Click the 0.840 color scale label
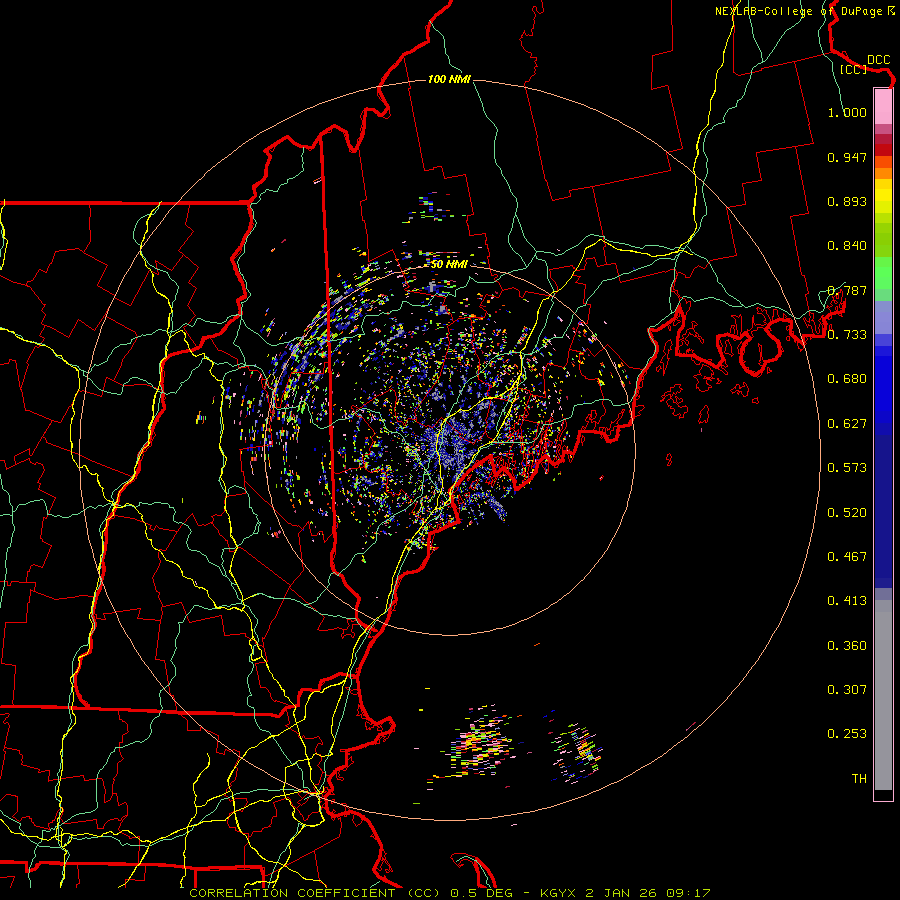Image resolution: width=900 pixels, height=900 pixels. [847, 246]
